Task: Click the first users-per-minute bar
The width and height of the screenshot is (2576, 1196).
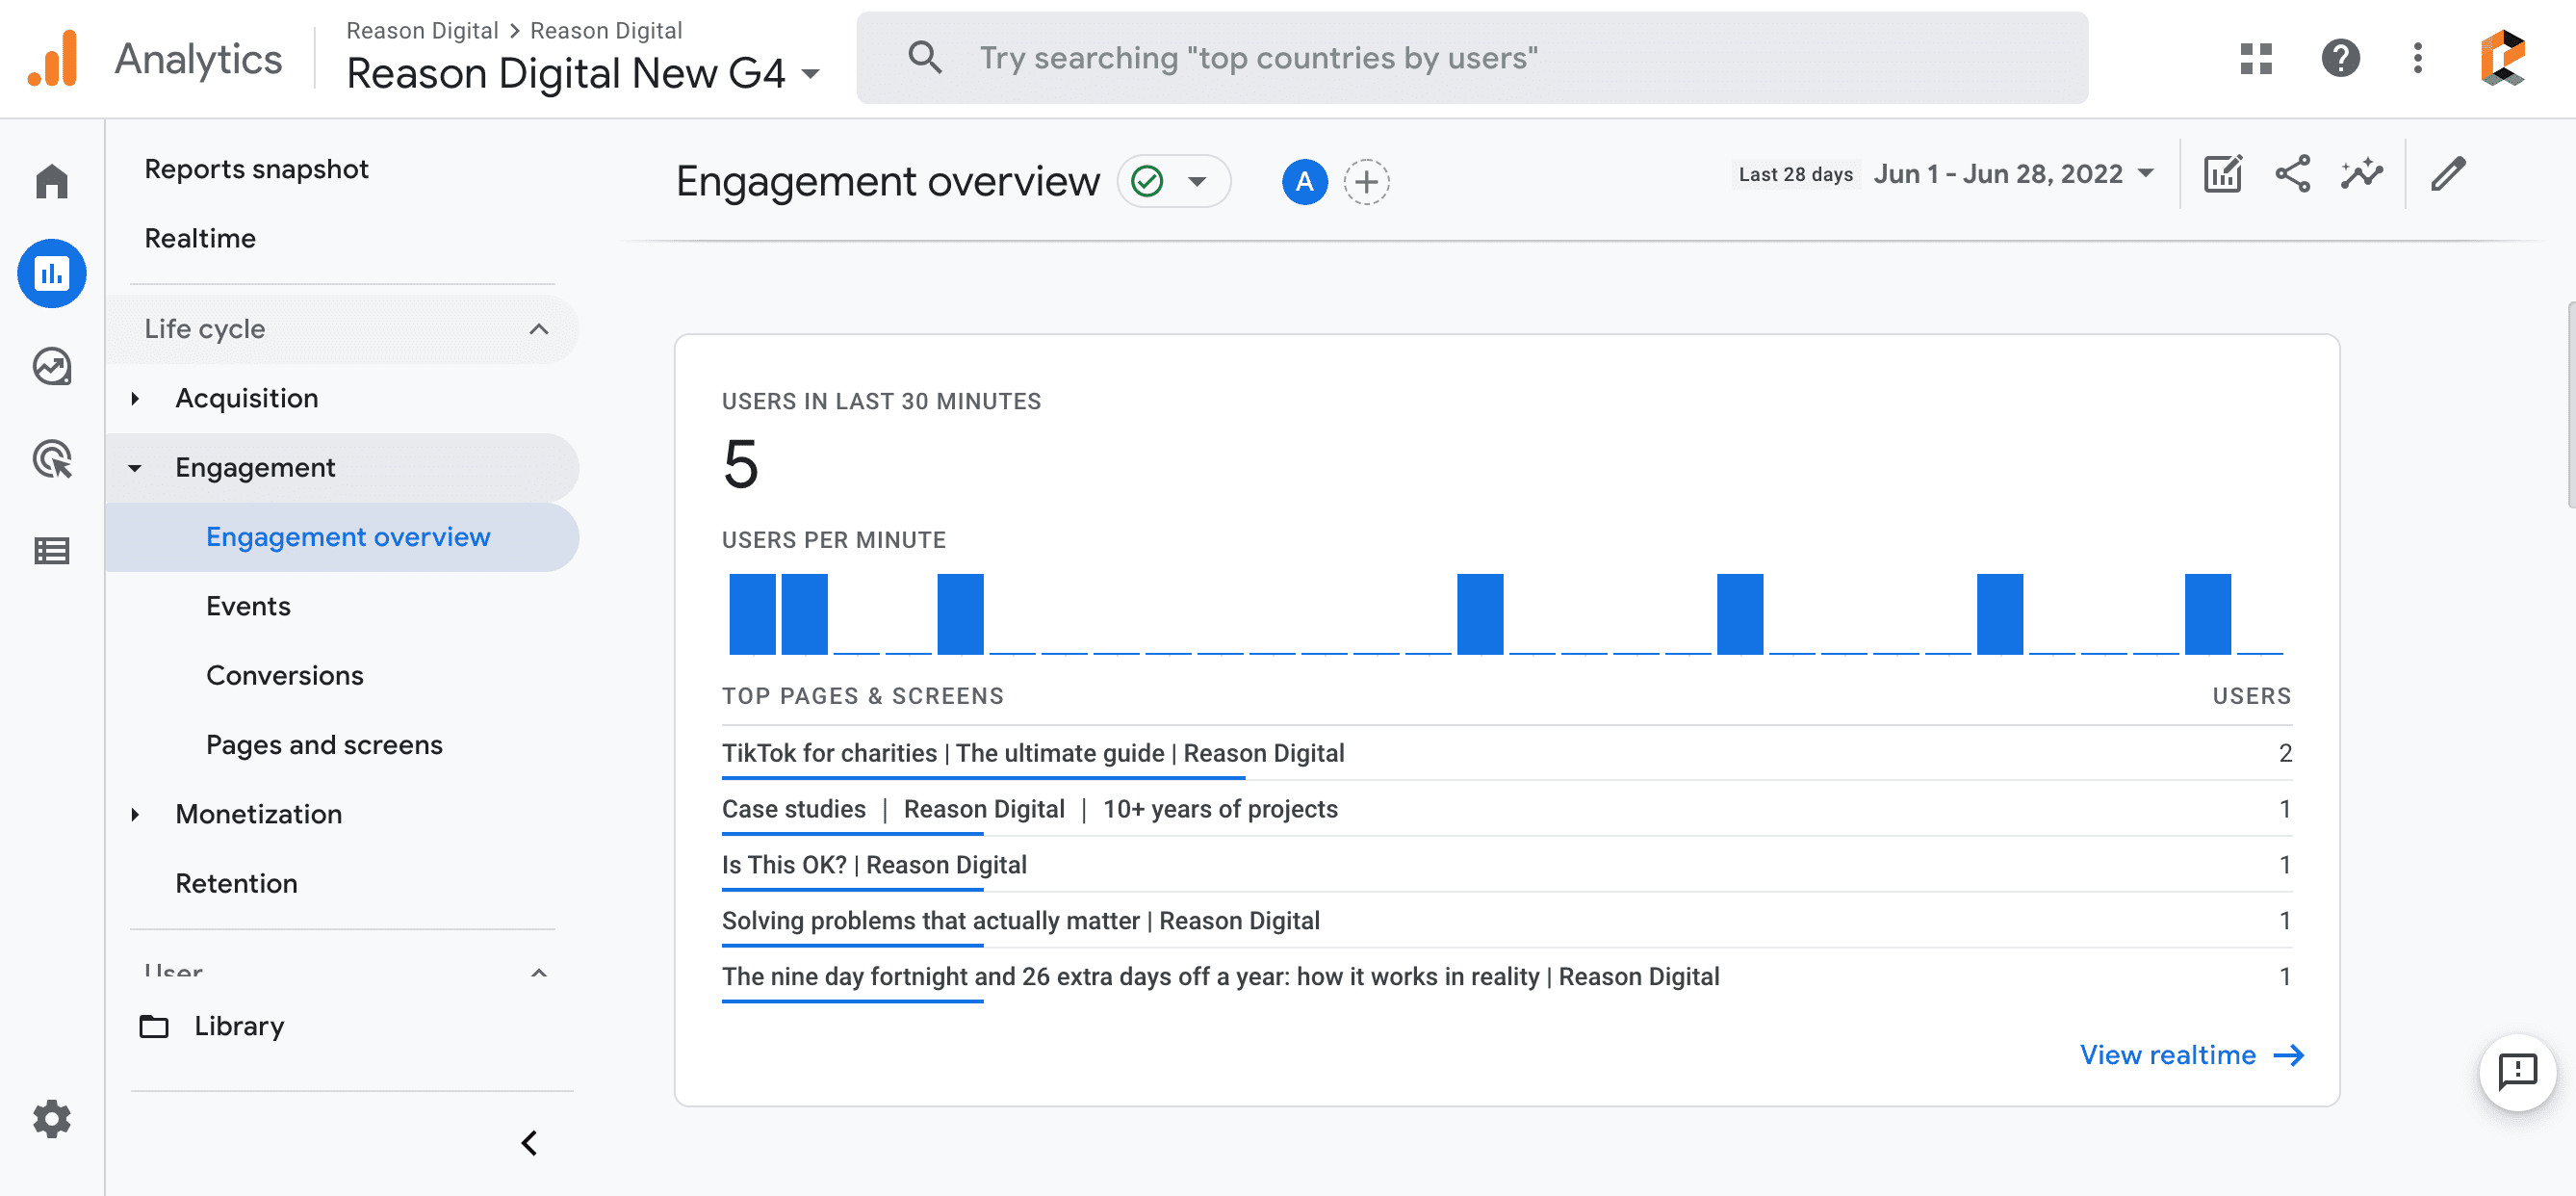Action: click(x=752, y=614)
